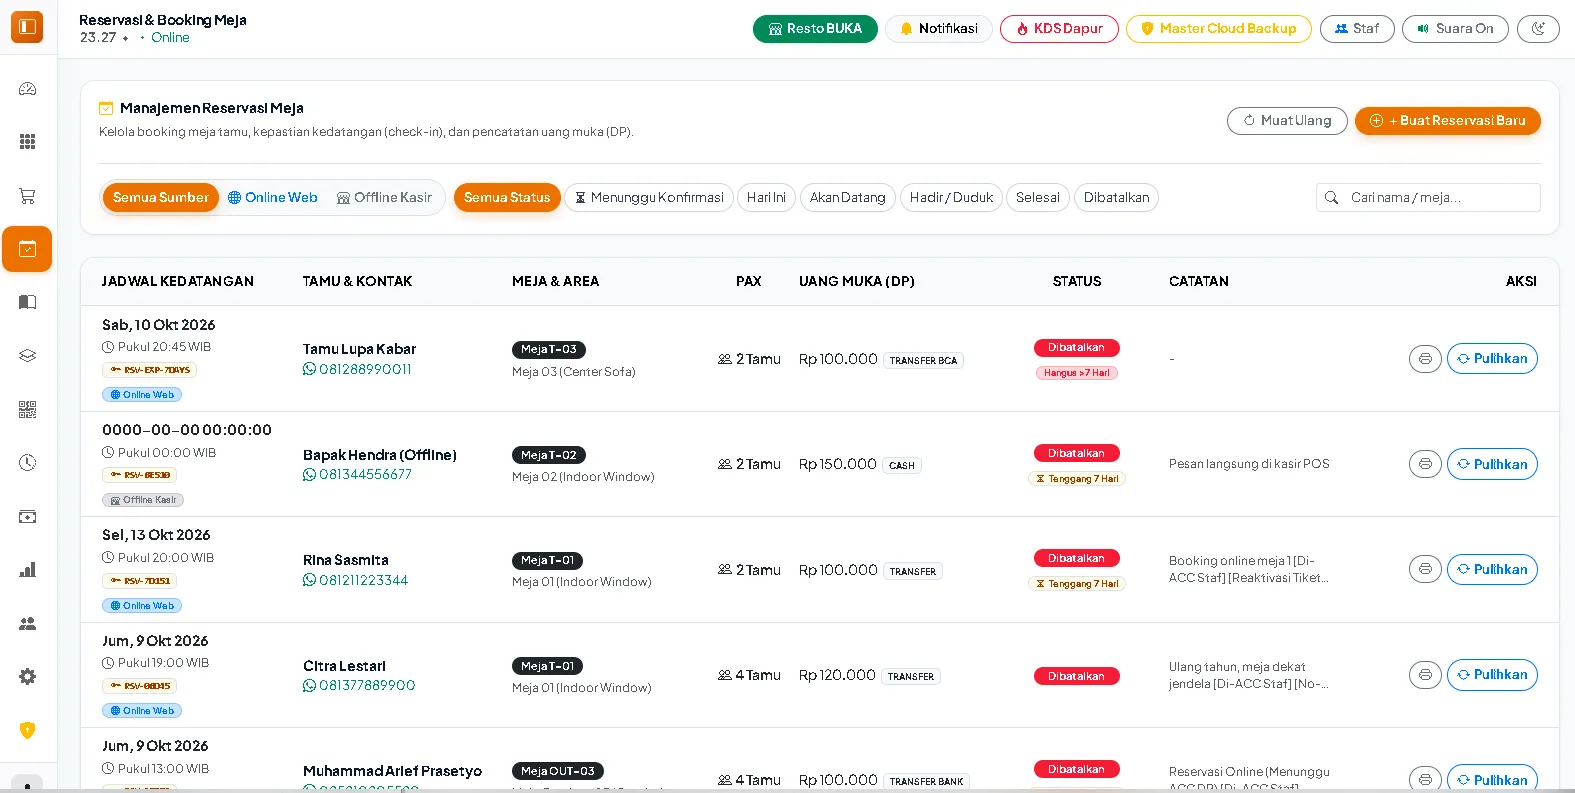This screenshot has width=1575, height=793.
Task: Toggle dark mode with the moon button
Action: click(x=1538, y=29)
